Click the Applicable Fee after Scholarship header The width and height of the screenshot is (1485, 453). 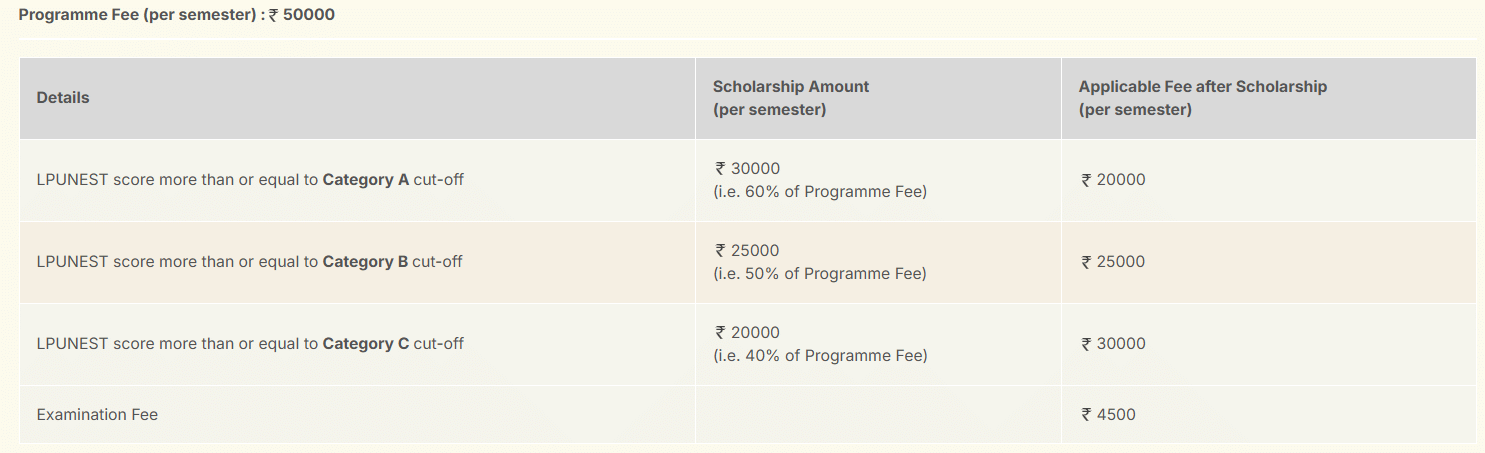point(1202,87)
